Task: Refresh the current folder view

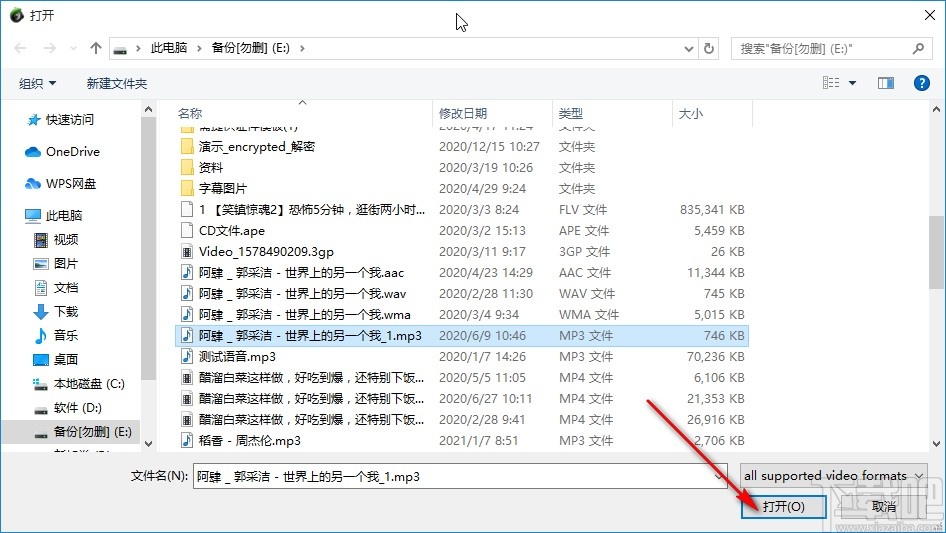Action: (x=710, y=48)
